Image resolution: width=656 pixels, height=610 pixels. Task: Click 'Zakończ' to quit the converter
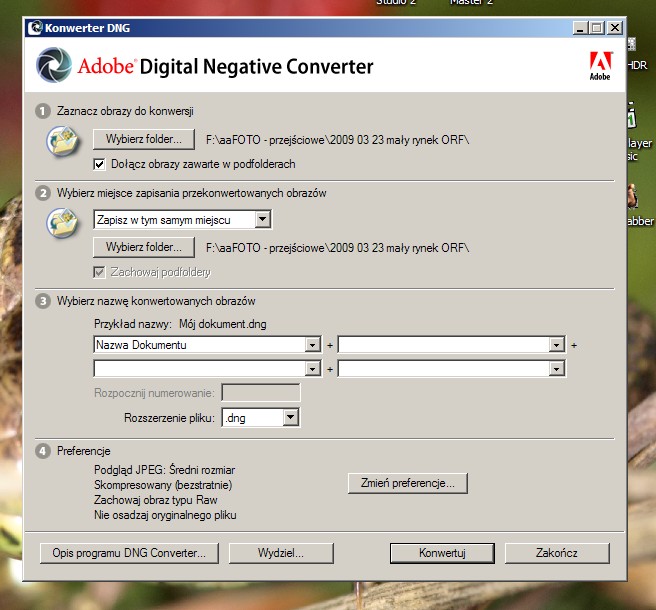tap(557, 553)
